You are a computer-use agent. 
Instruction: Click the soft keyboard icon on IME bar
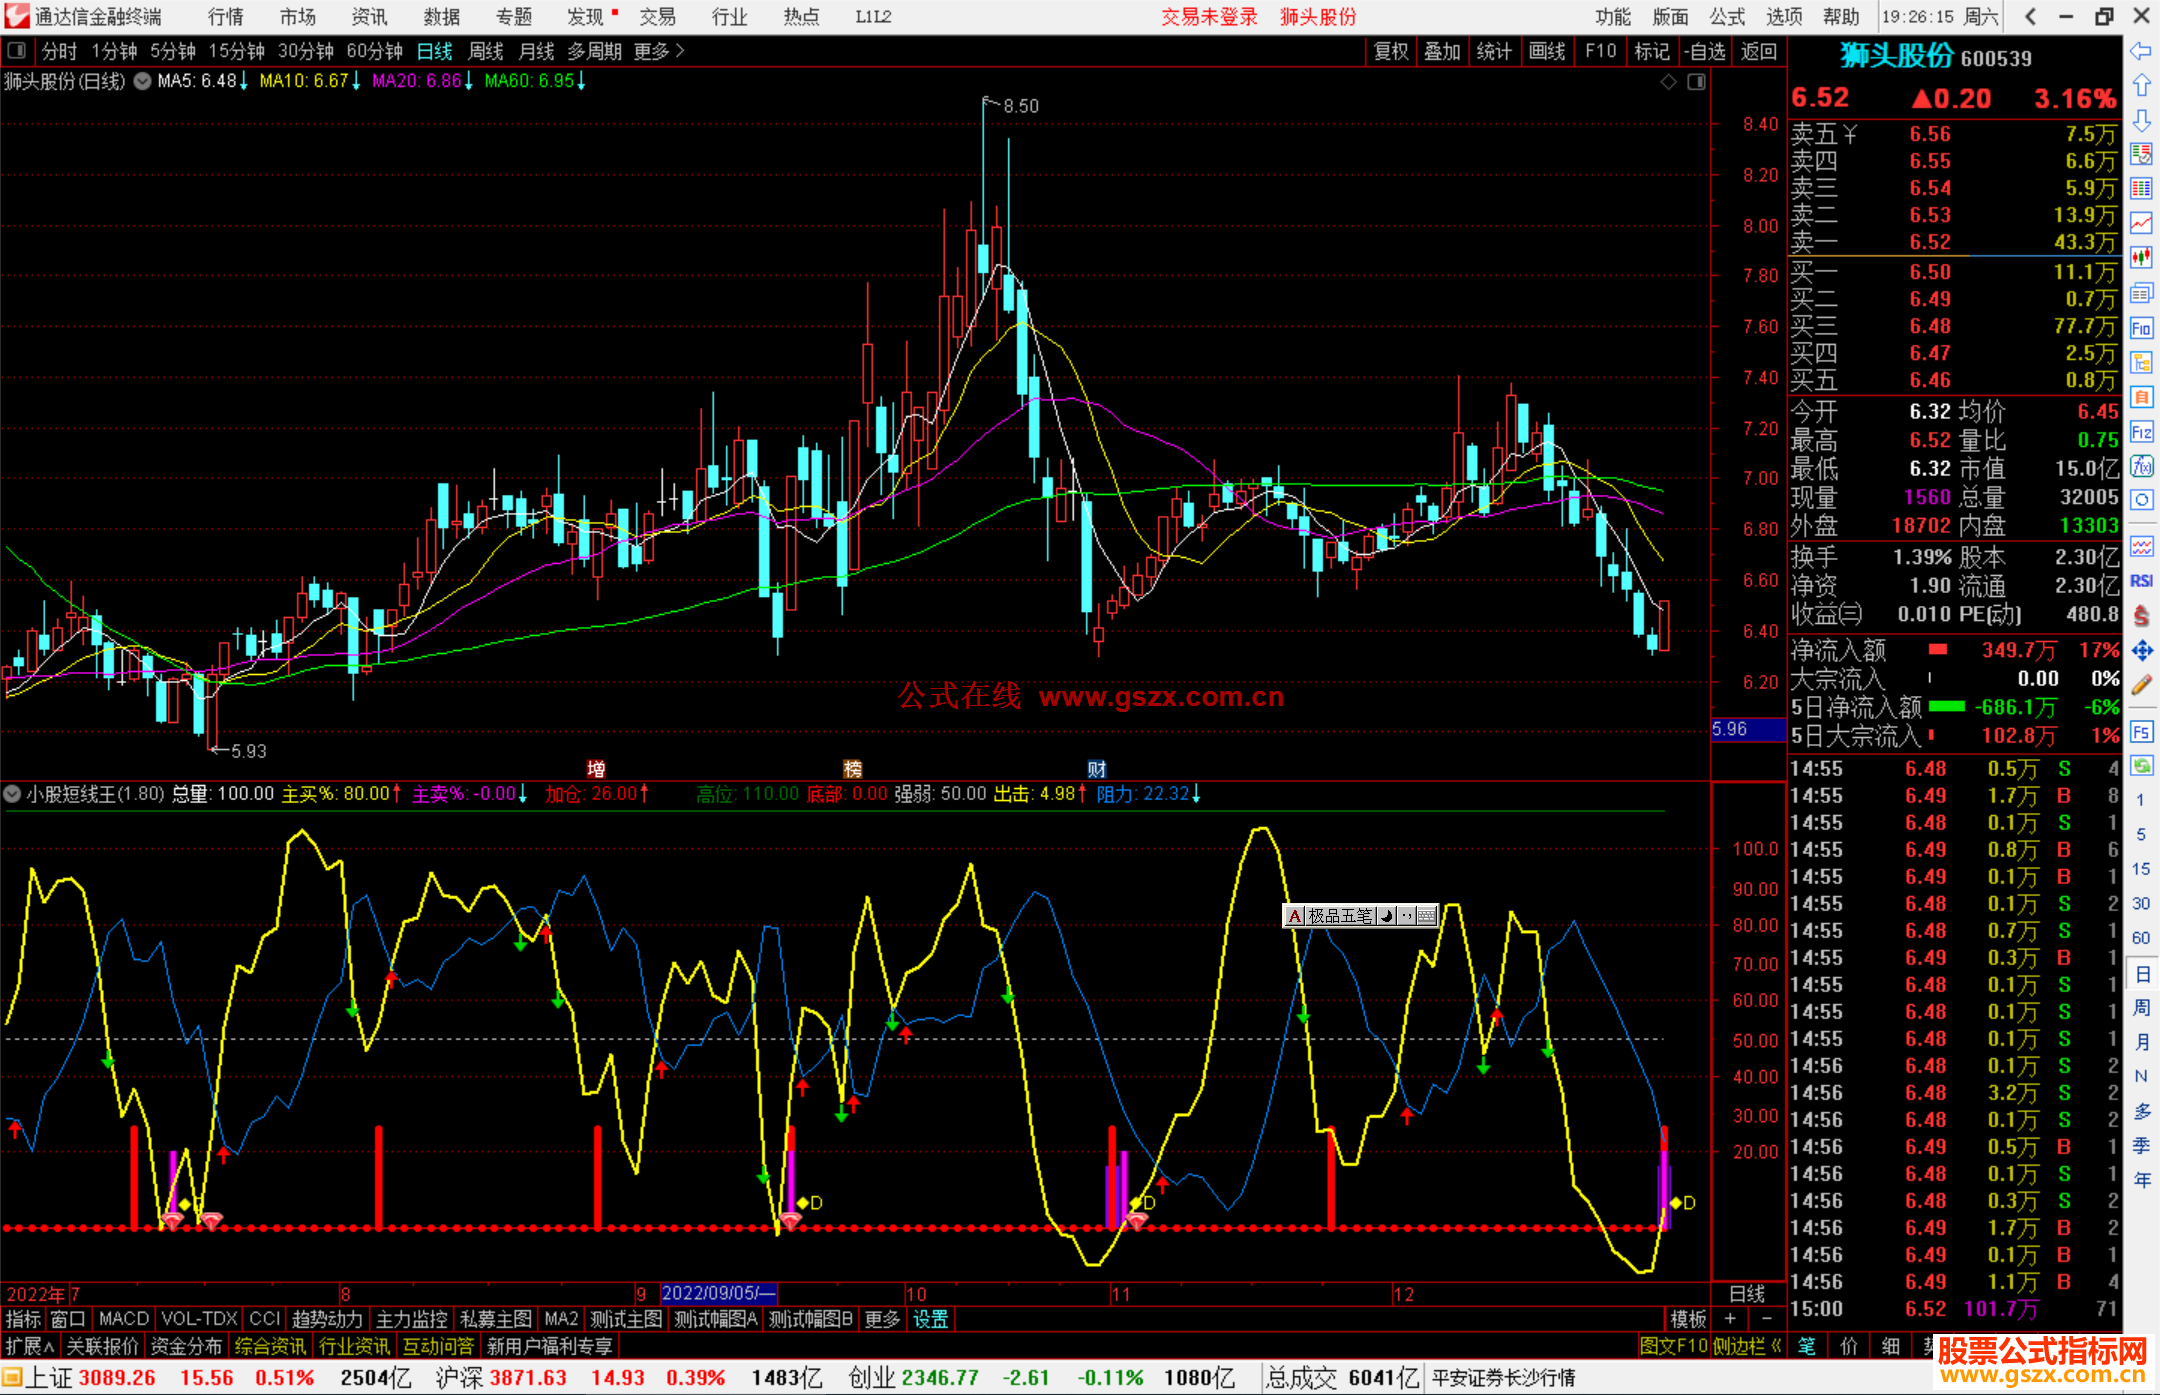[1427, 915]
